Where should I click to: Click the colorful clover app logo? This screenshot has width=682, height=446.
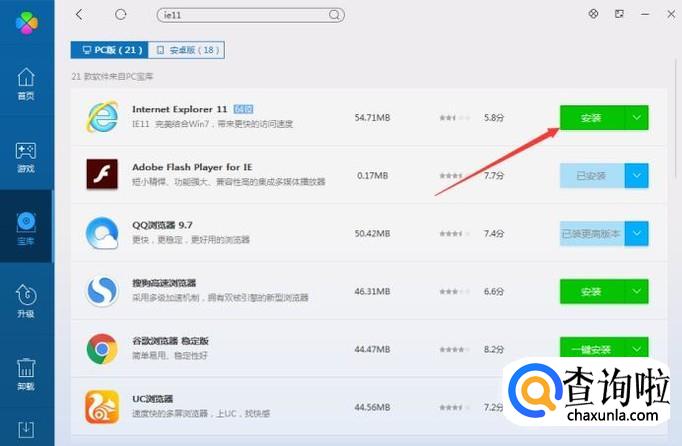[27, 23]
